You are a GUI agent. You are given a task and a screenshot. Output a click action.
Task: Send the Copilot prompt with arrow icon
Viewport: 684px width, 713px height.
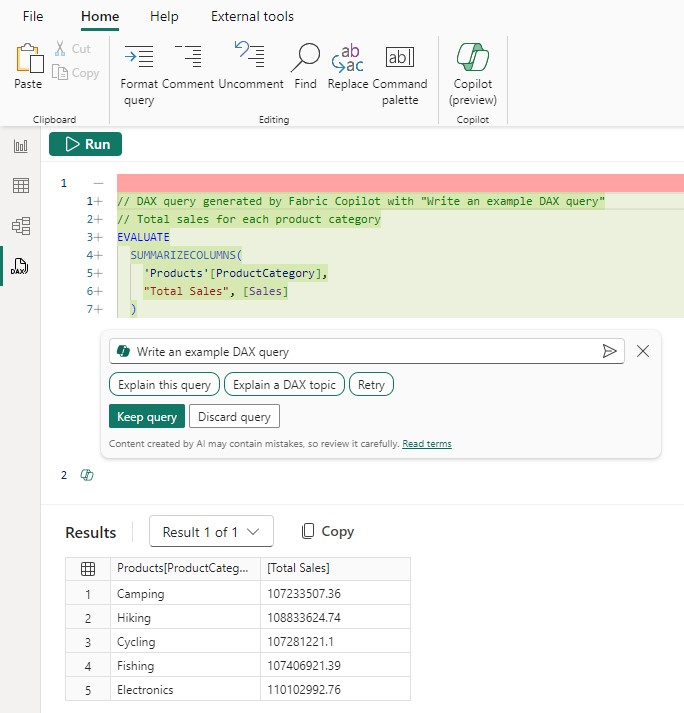609,351
